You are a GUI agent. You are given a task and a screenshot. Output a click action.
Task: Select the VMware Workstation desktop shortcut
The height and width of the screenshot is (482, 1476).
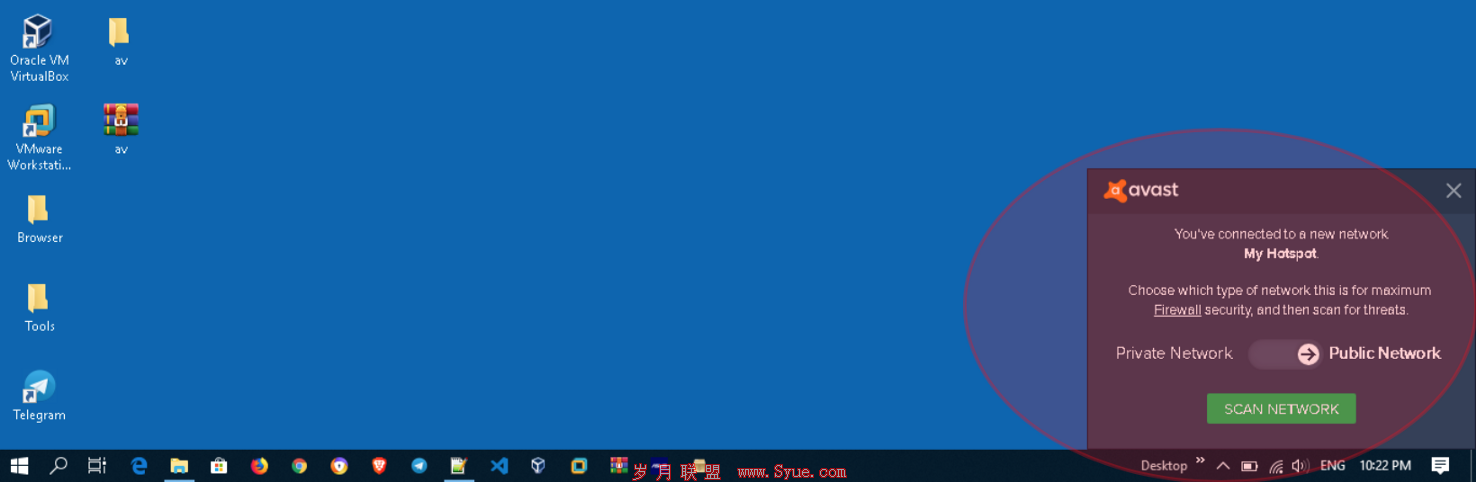(39, 138)
